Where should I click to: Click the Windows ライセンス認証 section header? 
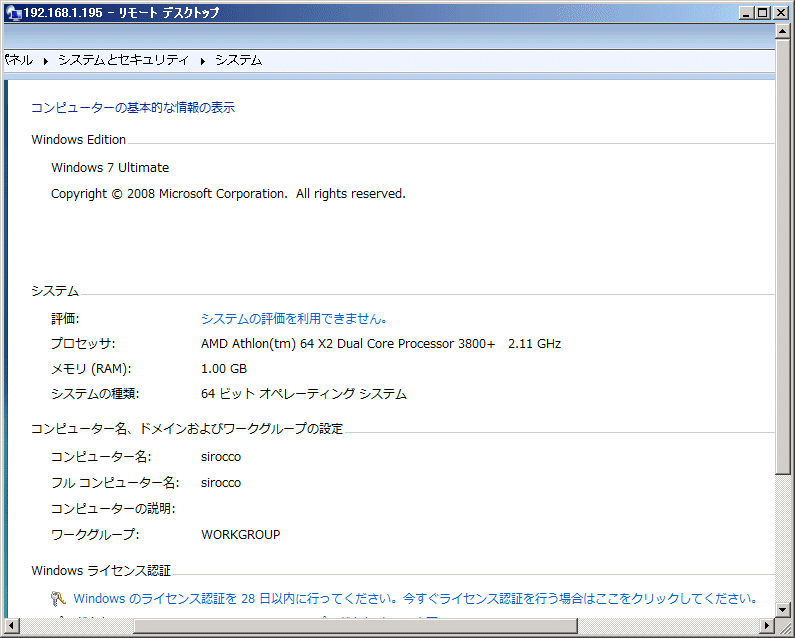coord(101,571)
